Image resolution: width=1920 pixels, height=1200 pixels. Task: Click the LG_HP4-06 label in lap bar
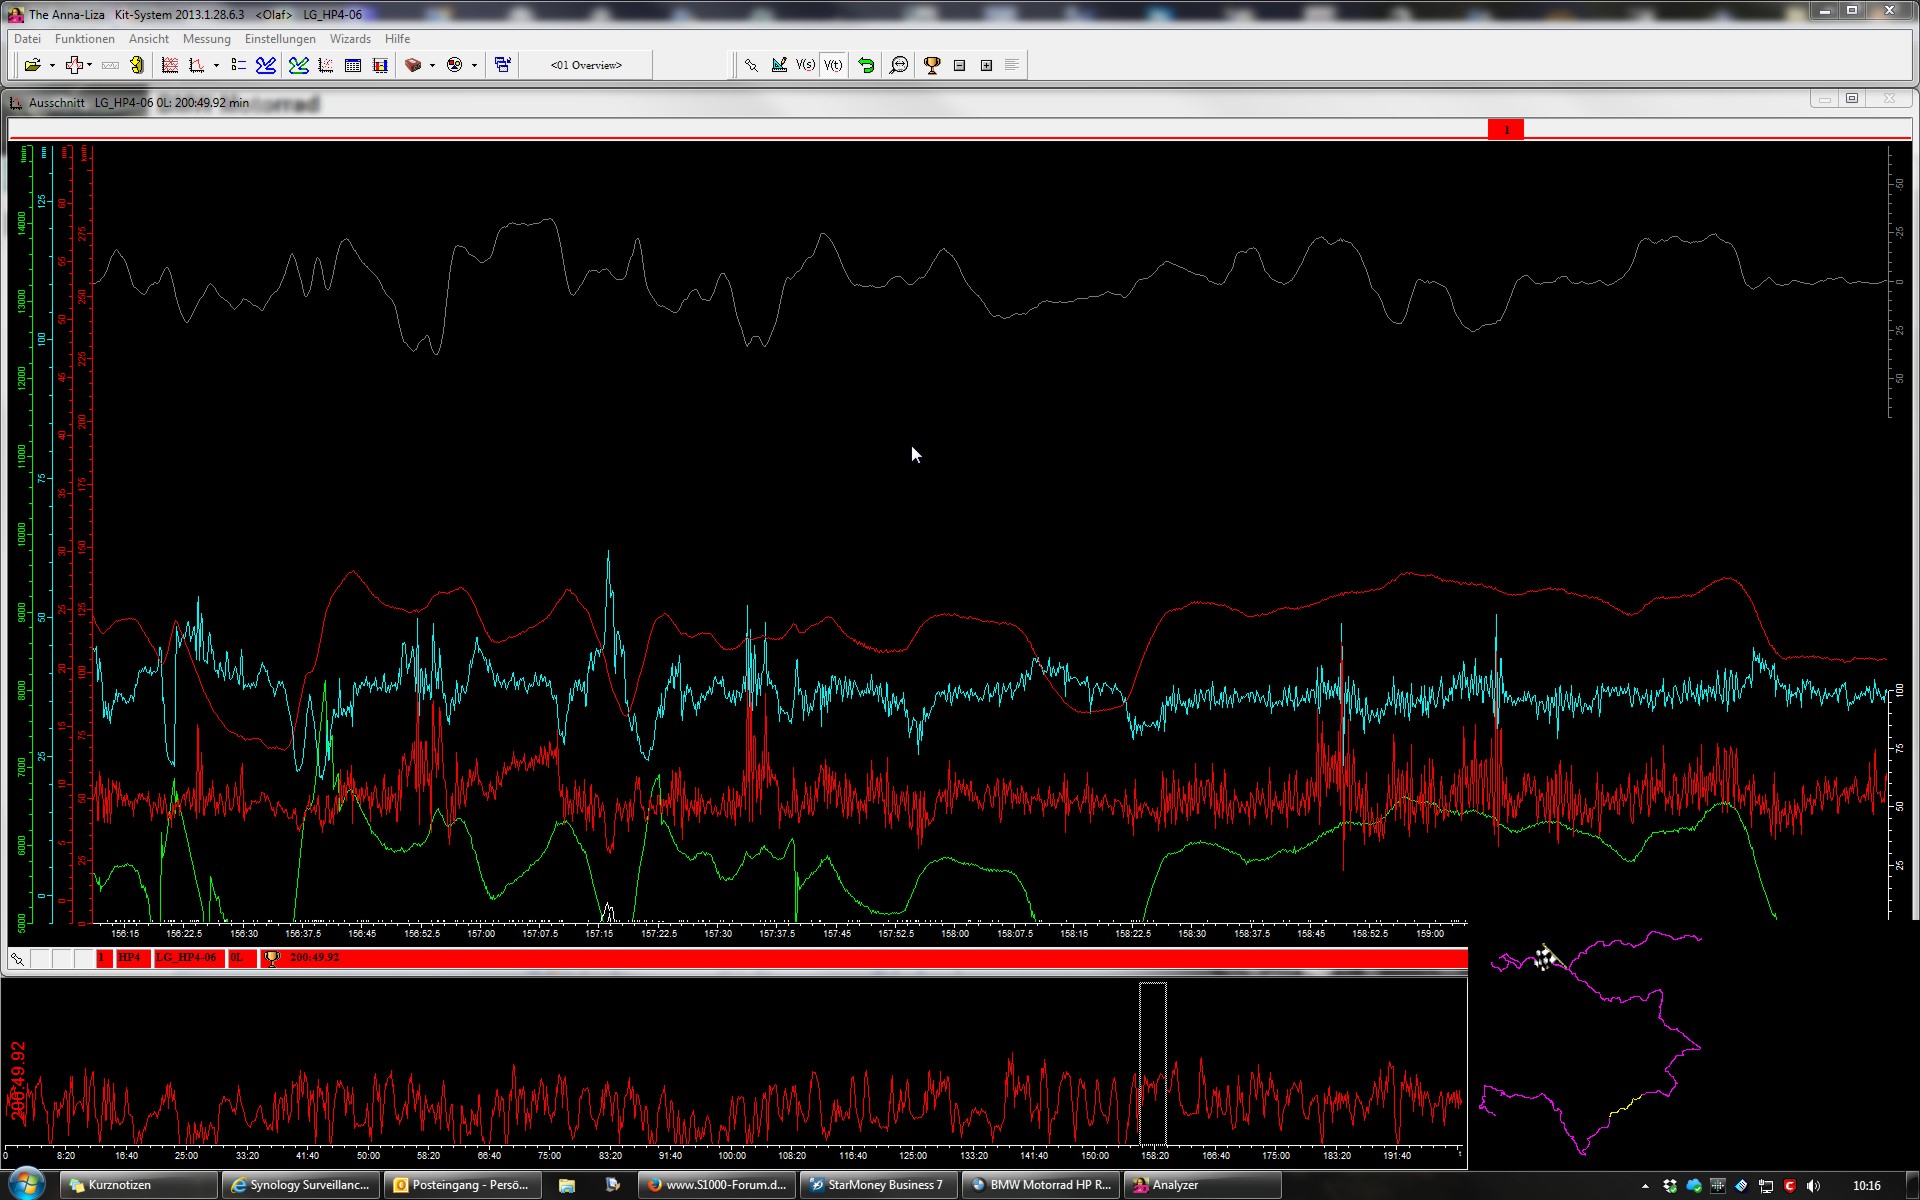[x=186, y=958]
